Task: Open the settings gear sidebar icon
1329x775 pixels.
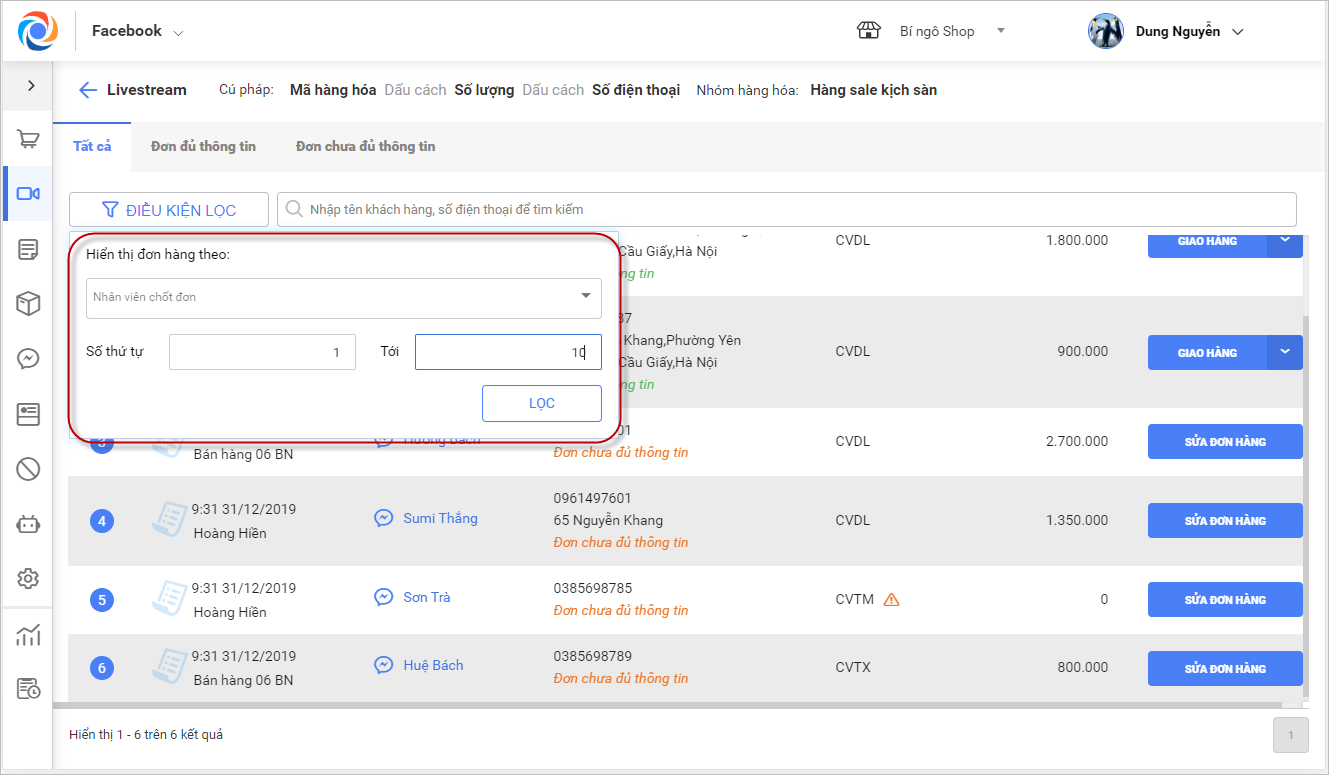Action: [x=28, y=578]
